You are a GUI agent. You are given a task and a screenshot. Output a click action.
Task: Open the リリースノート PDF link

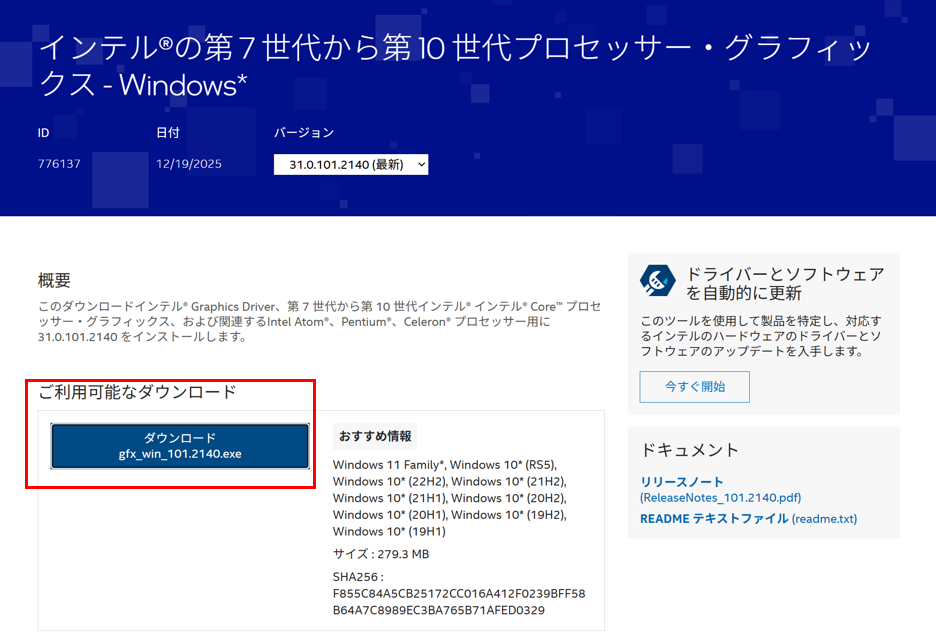(721, 490)
